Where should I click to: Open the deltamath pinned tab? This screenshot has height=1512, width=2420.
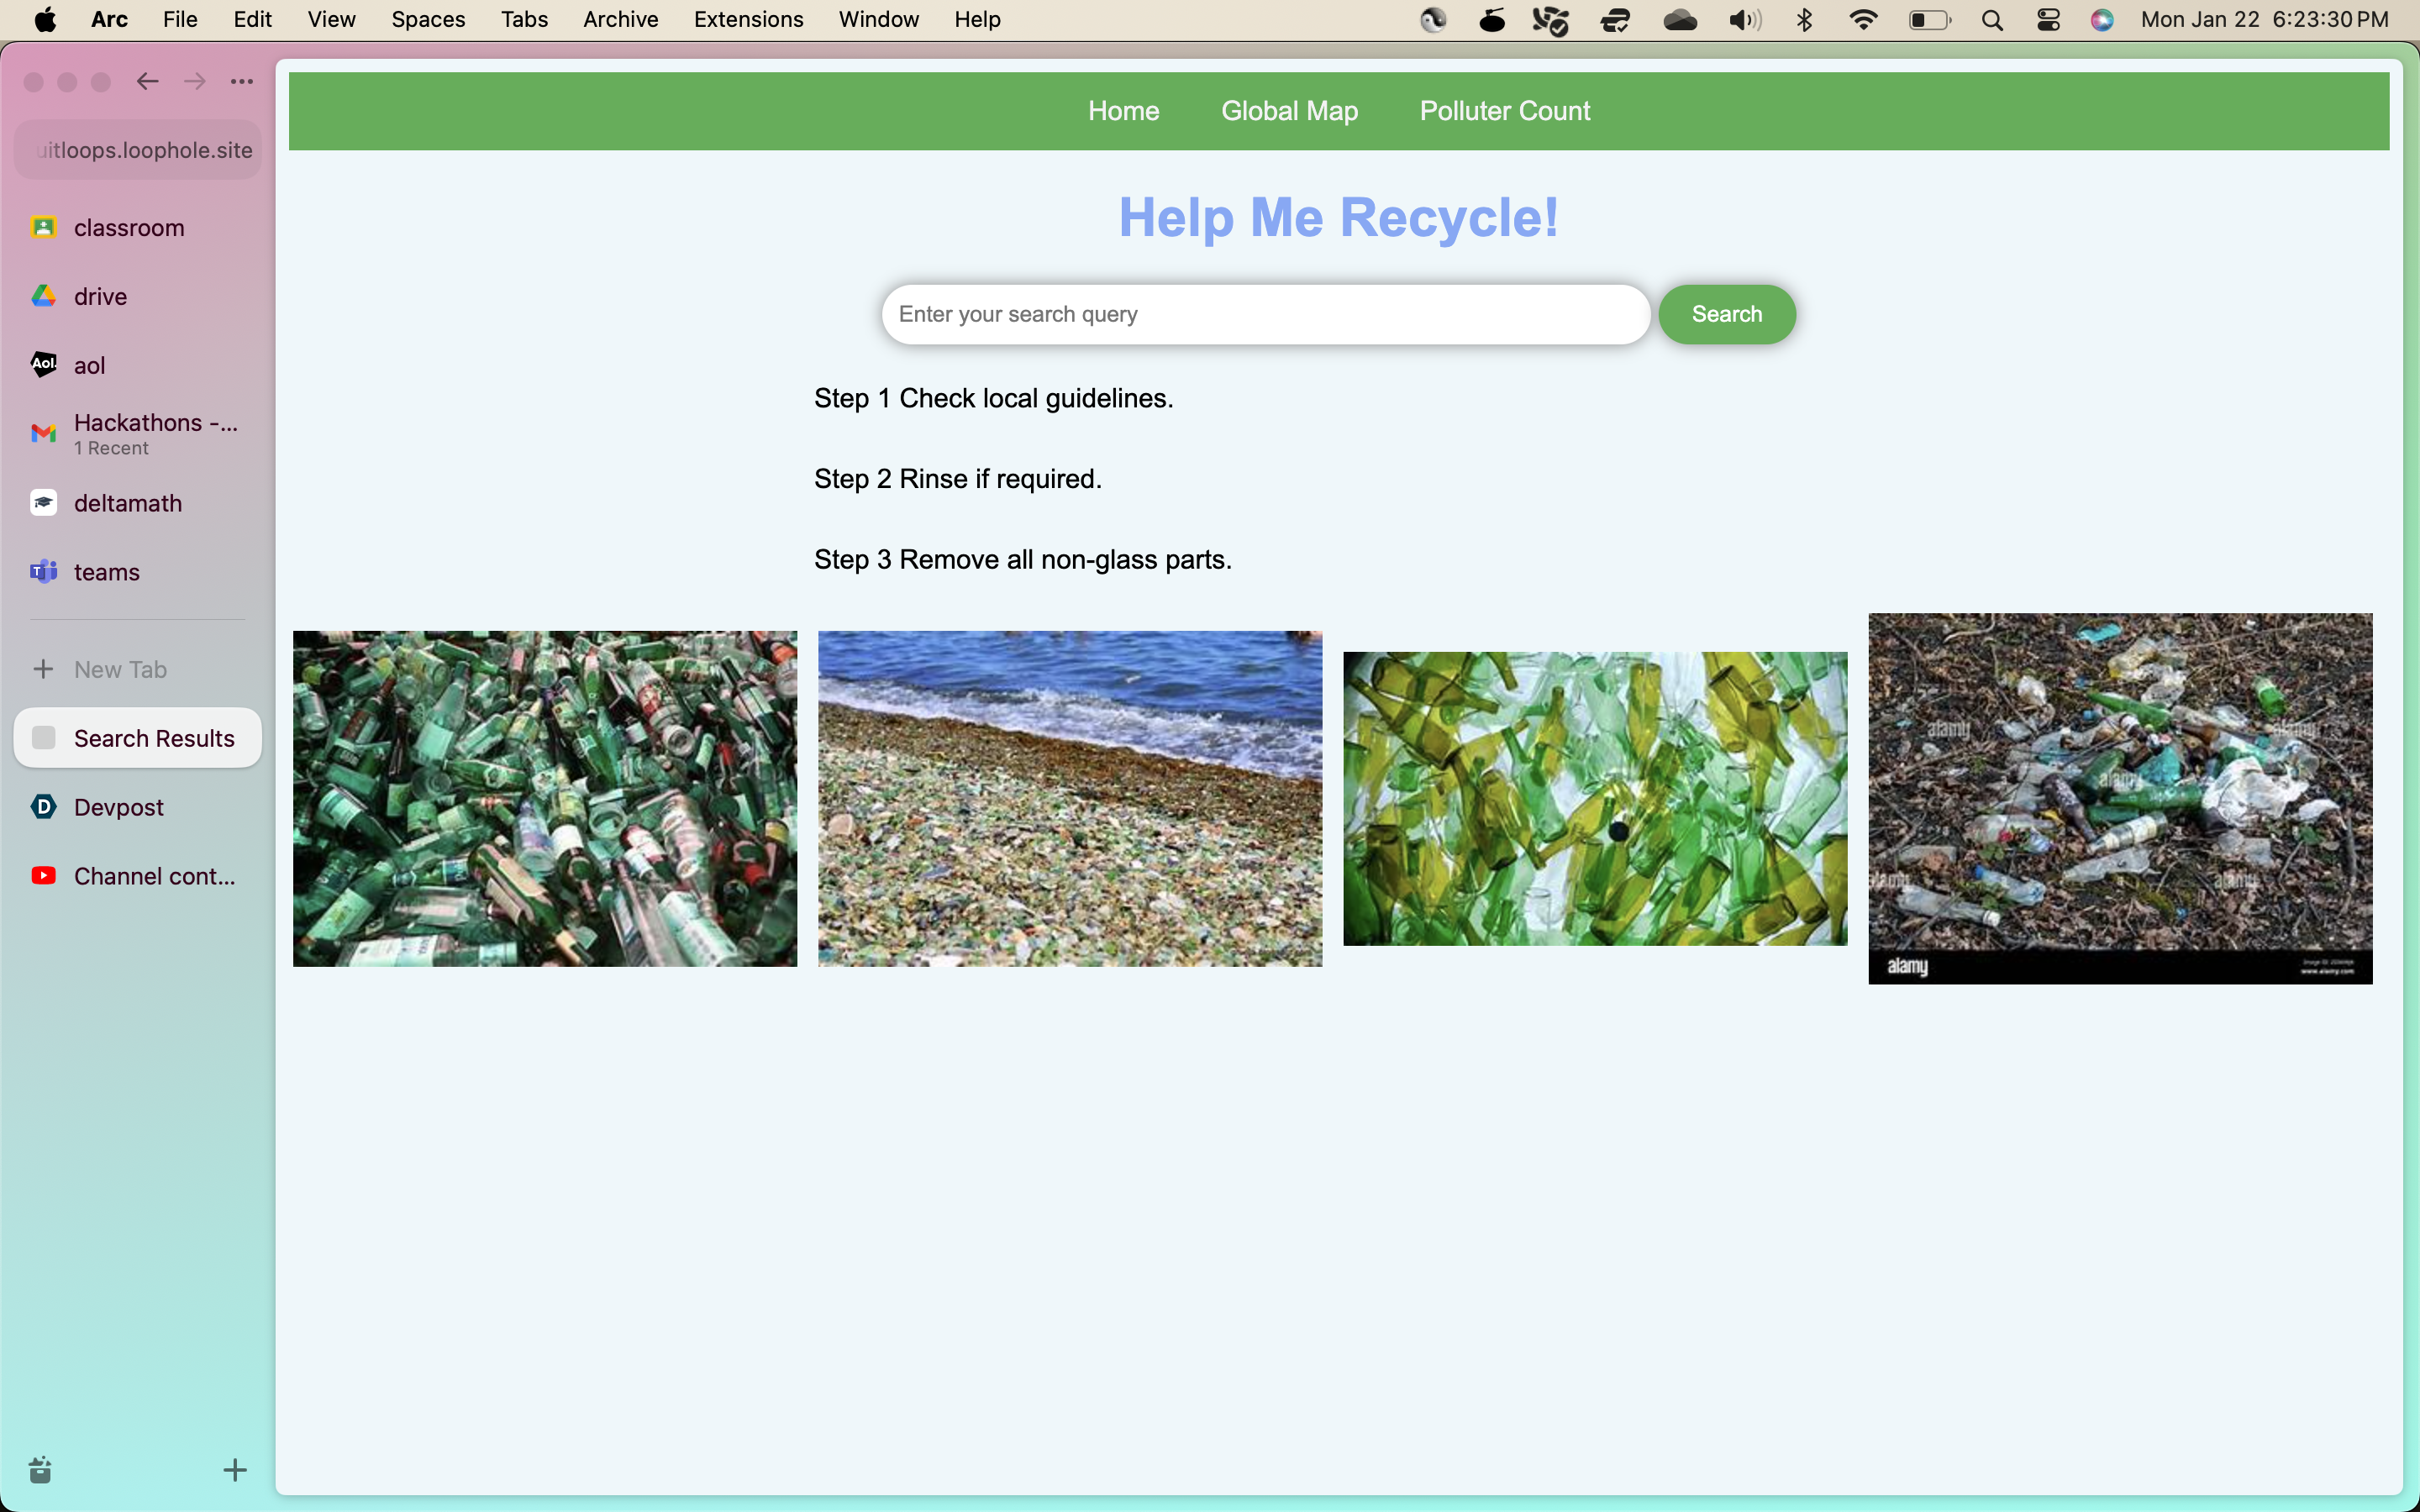pyautogui.click(x=128, y=504)
